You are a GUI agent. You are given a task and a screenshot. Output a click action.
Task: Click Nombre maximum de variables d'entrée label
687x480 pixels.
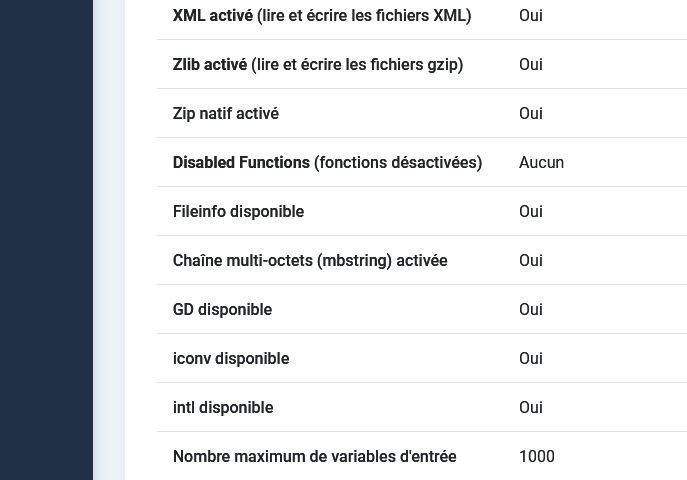(x=315, y=457)
